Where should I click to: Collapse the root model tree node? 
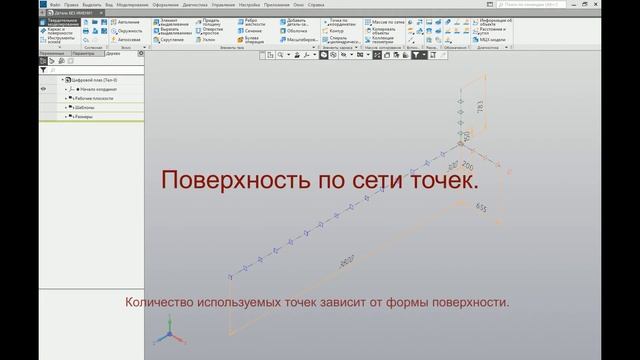pyautogui.click(x=62, y=80)
